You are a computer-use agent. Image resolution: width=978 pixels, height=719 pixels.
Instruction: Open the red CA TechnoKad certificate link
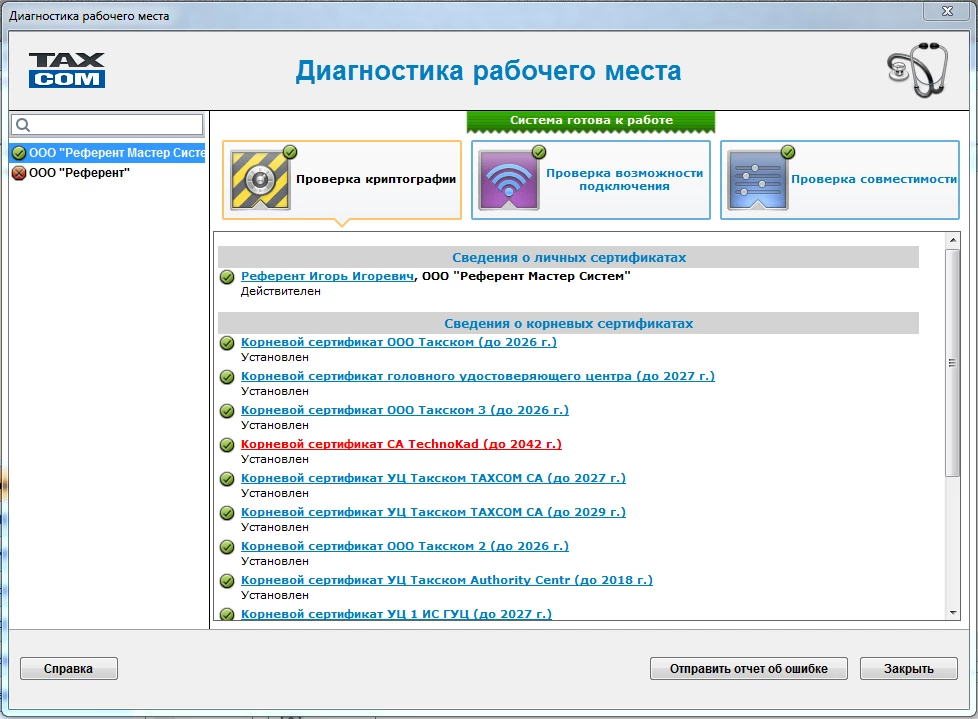pyautogui.click(x=401, y=444)
